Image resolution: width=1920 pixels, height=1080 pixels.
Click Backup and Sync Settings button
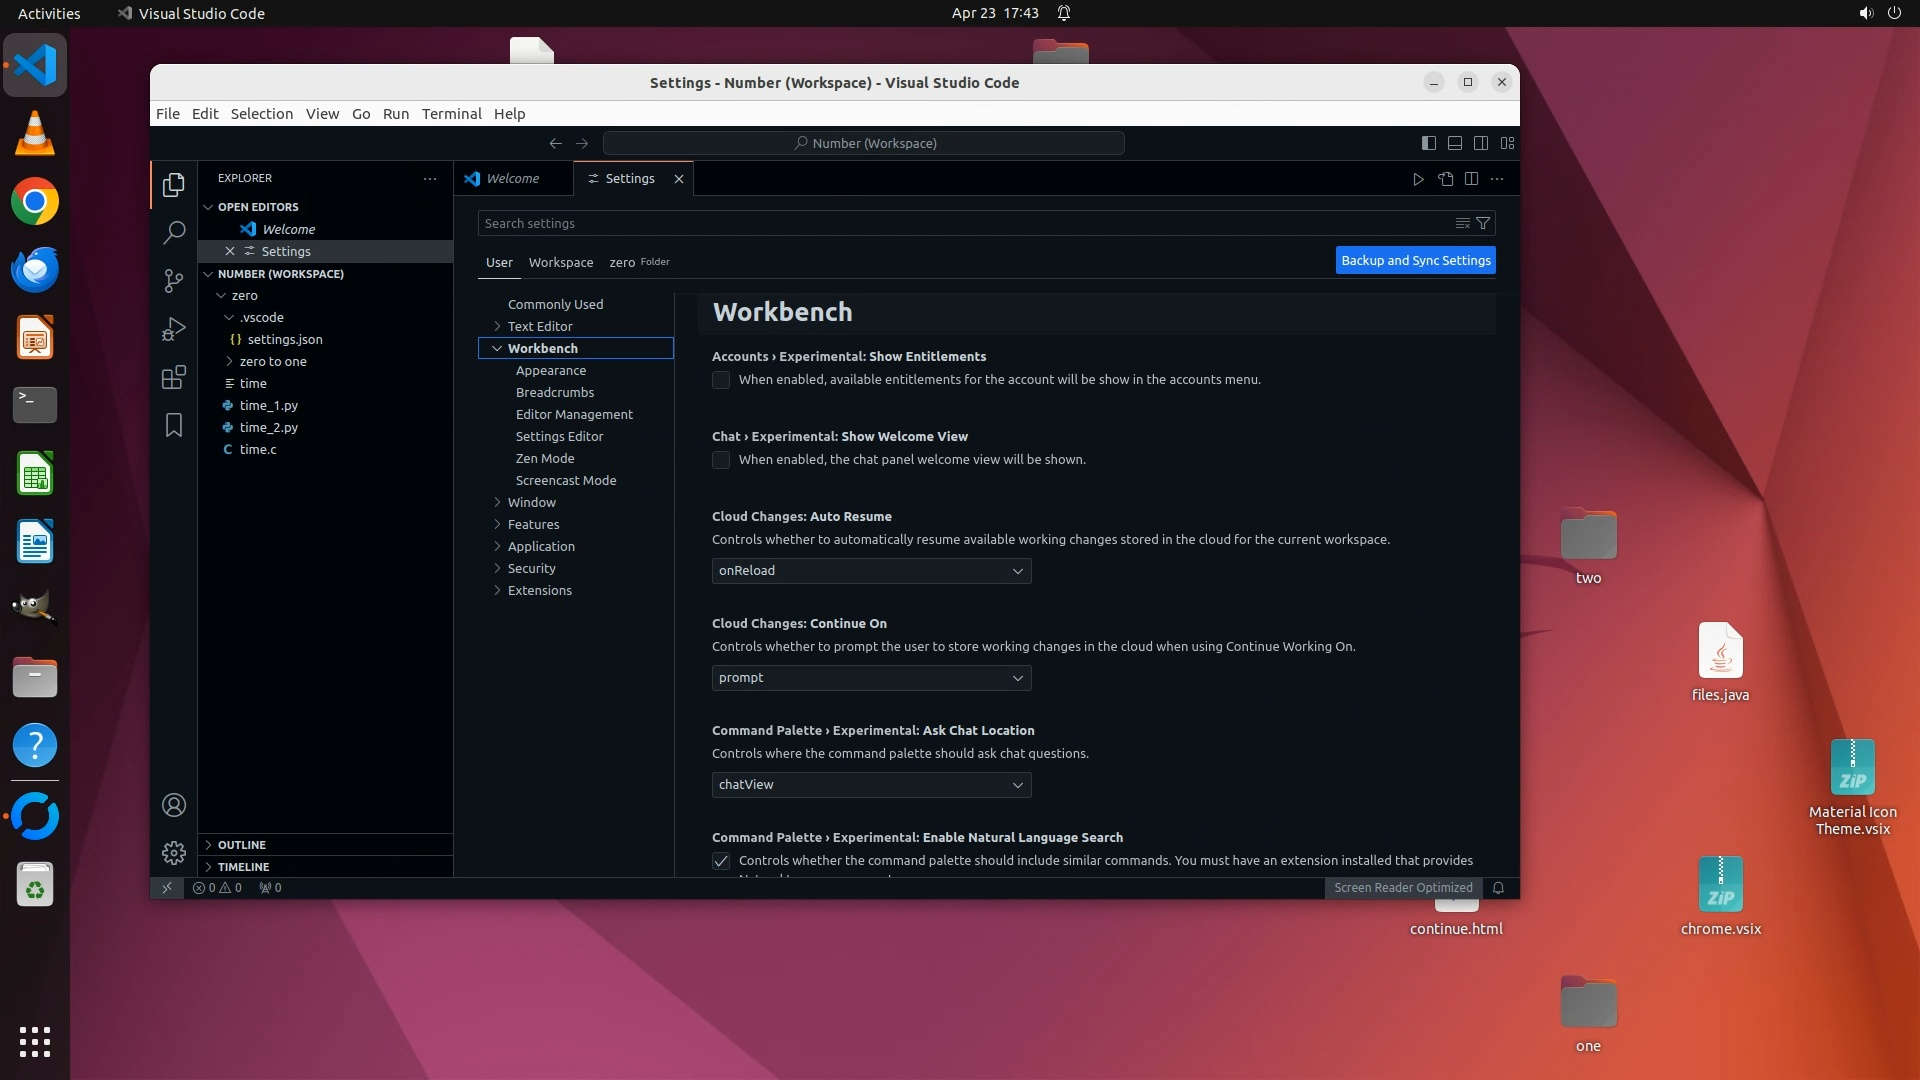pyautogui.click(x=1415, y=260)
